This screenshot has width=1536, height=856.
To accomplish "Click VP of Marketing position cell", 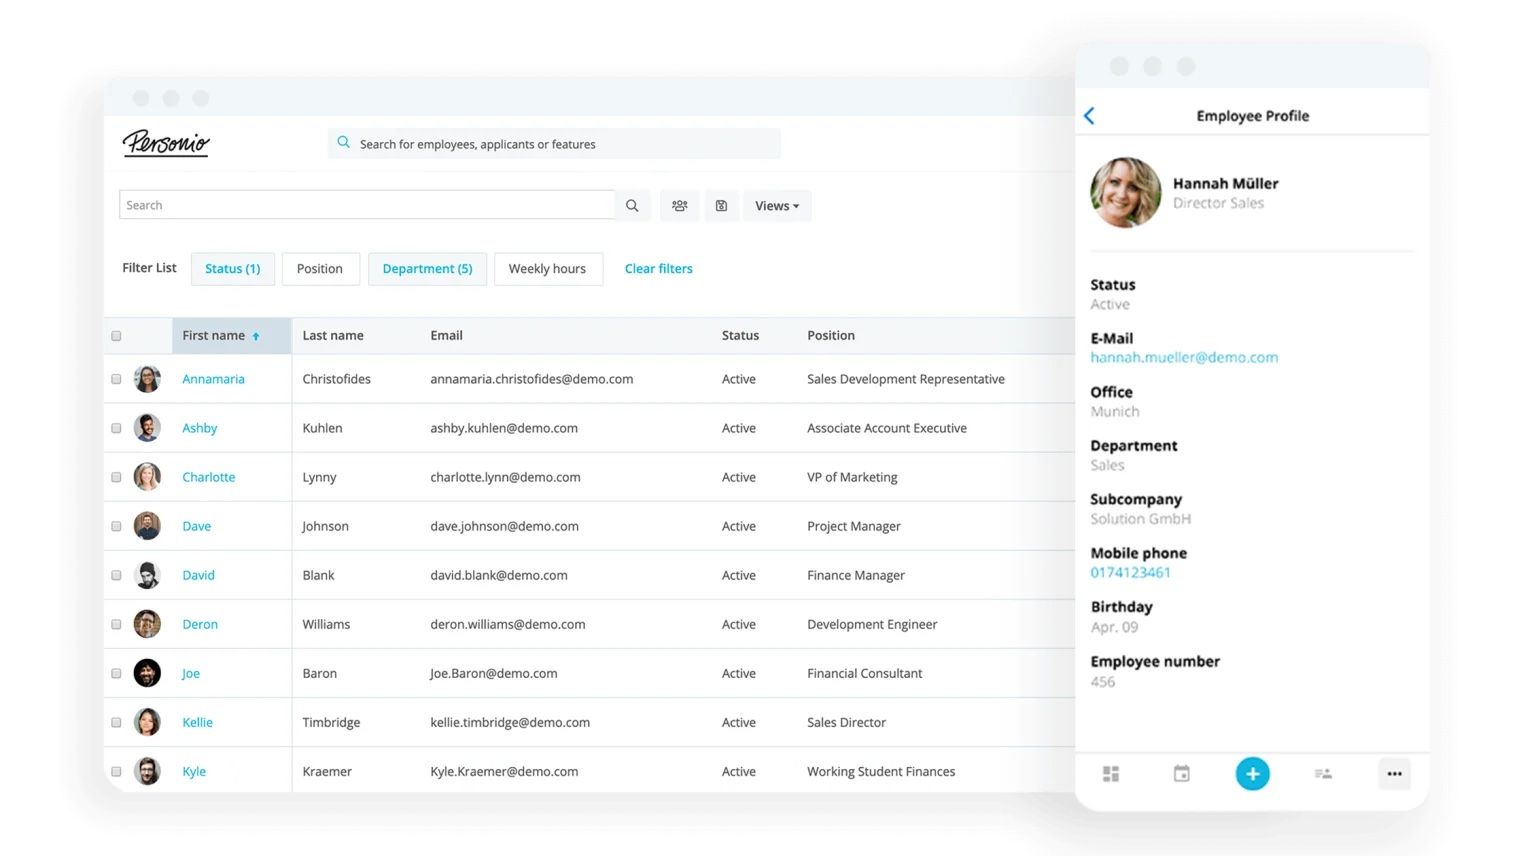I will click(852, 477).
